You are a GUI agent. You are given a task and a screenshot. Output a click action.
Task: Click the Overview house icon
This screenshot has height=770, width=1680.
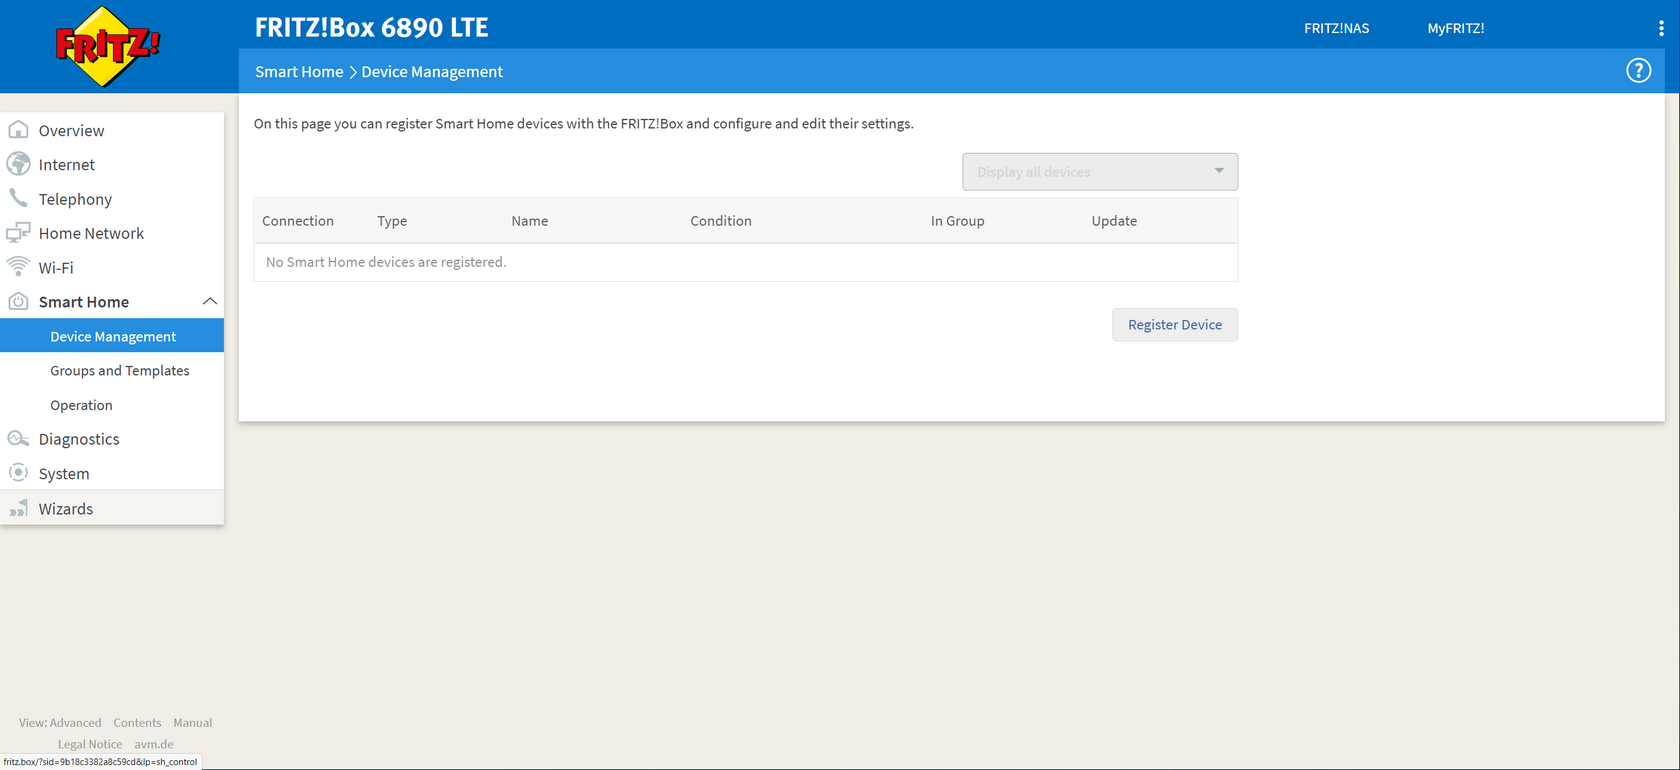tap(18, 130)
